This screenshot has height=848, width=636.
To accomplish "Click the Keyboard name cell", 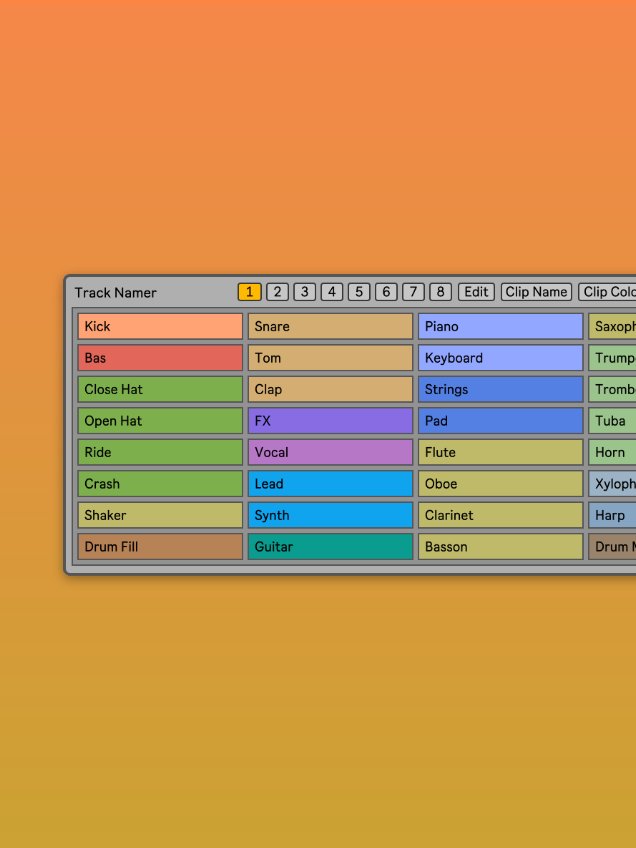I will point(501,357).
